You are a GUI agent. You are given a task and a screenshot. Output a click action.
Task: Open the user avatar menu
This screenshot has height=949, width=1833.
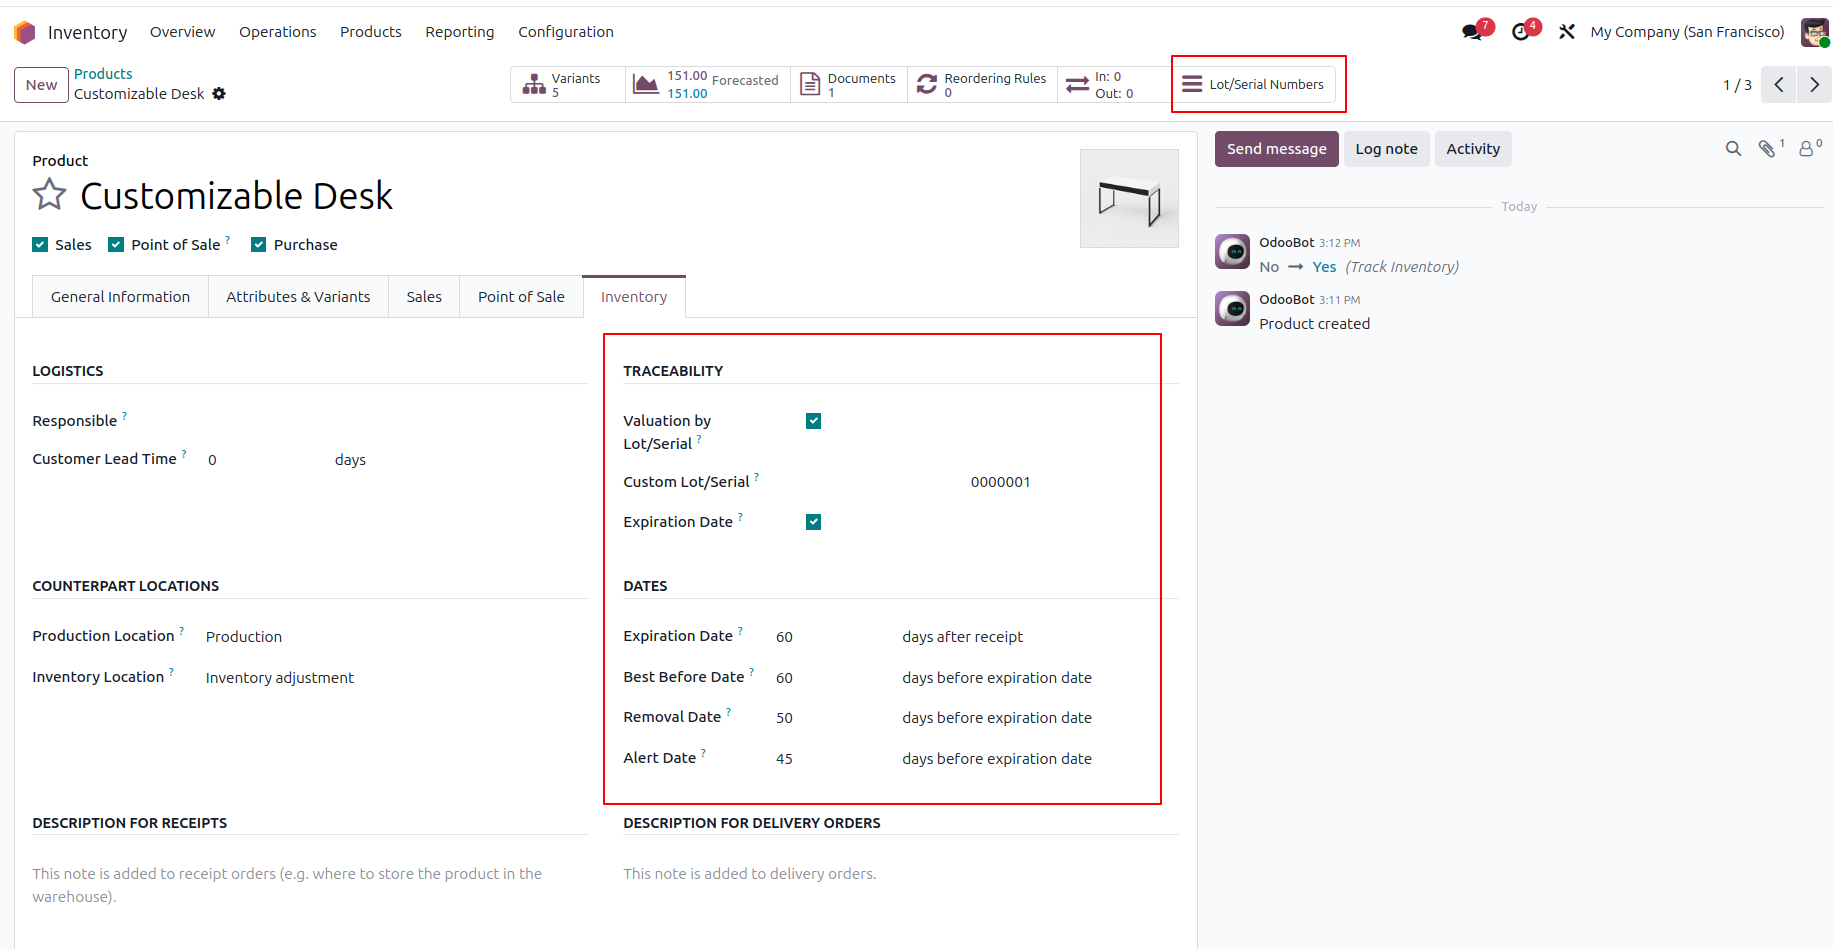[1814, 32]
